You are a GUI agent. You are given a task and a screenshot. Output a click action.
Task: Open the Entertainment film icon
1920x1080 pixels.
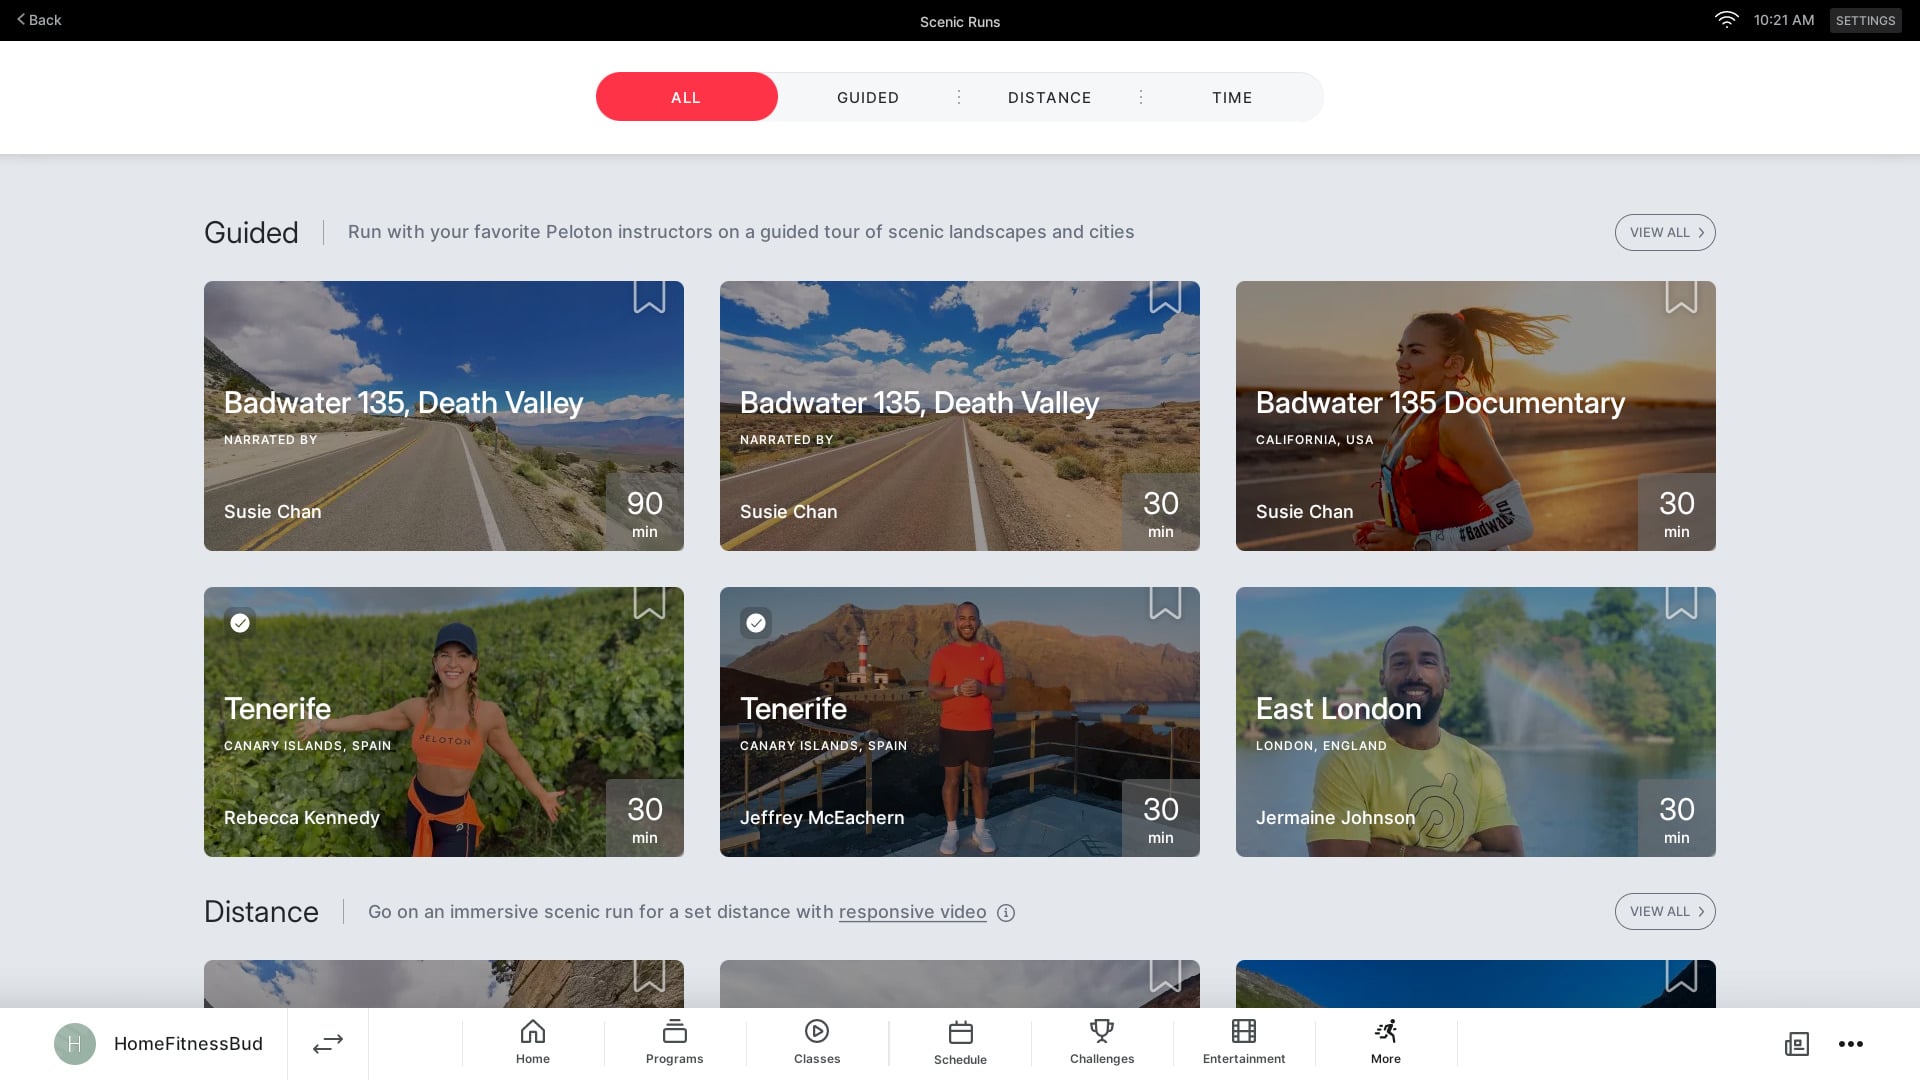coord(1244,1031)
